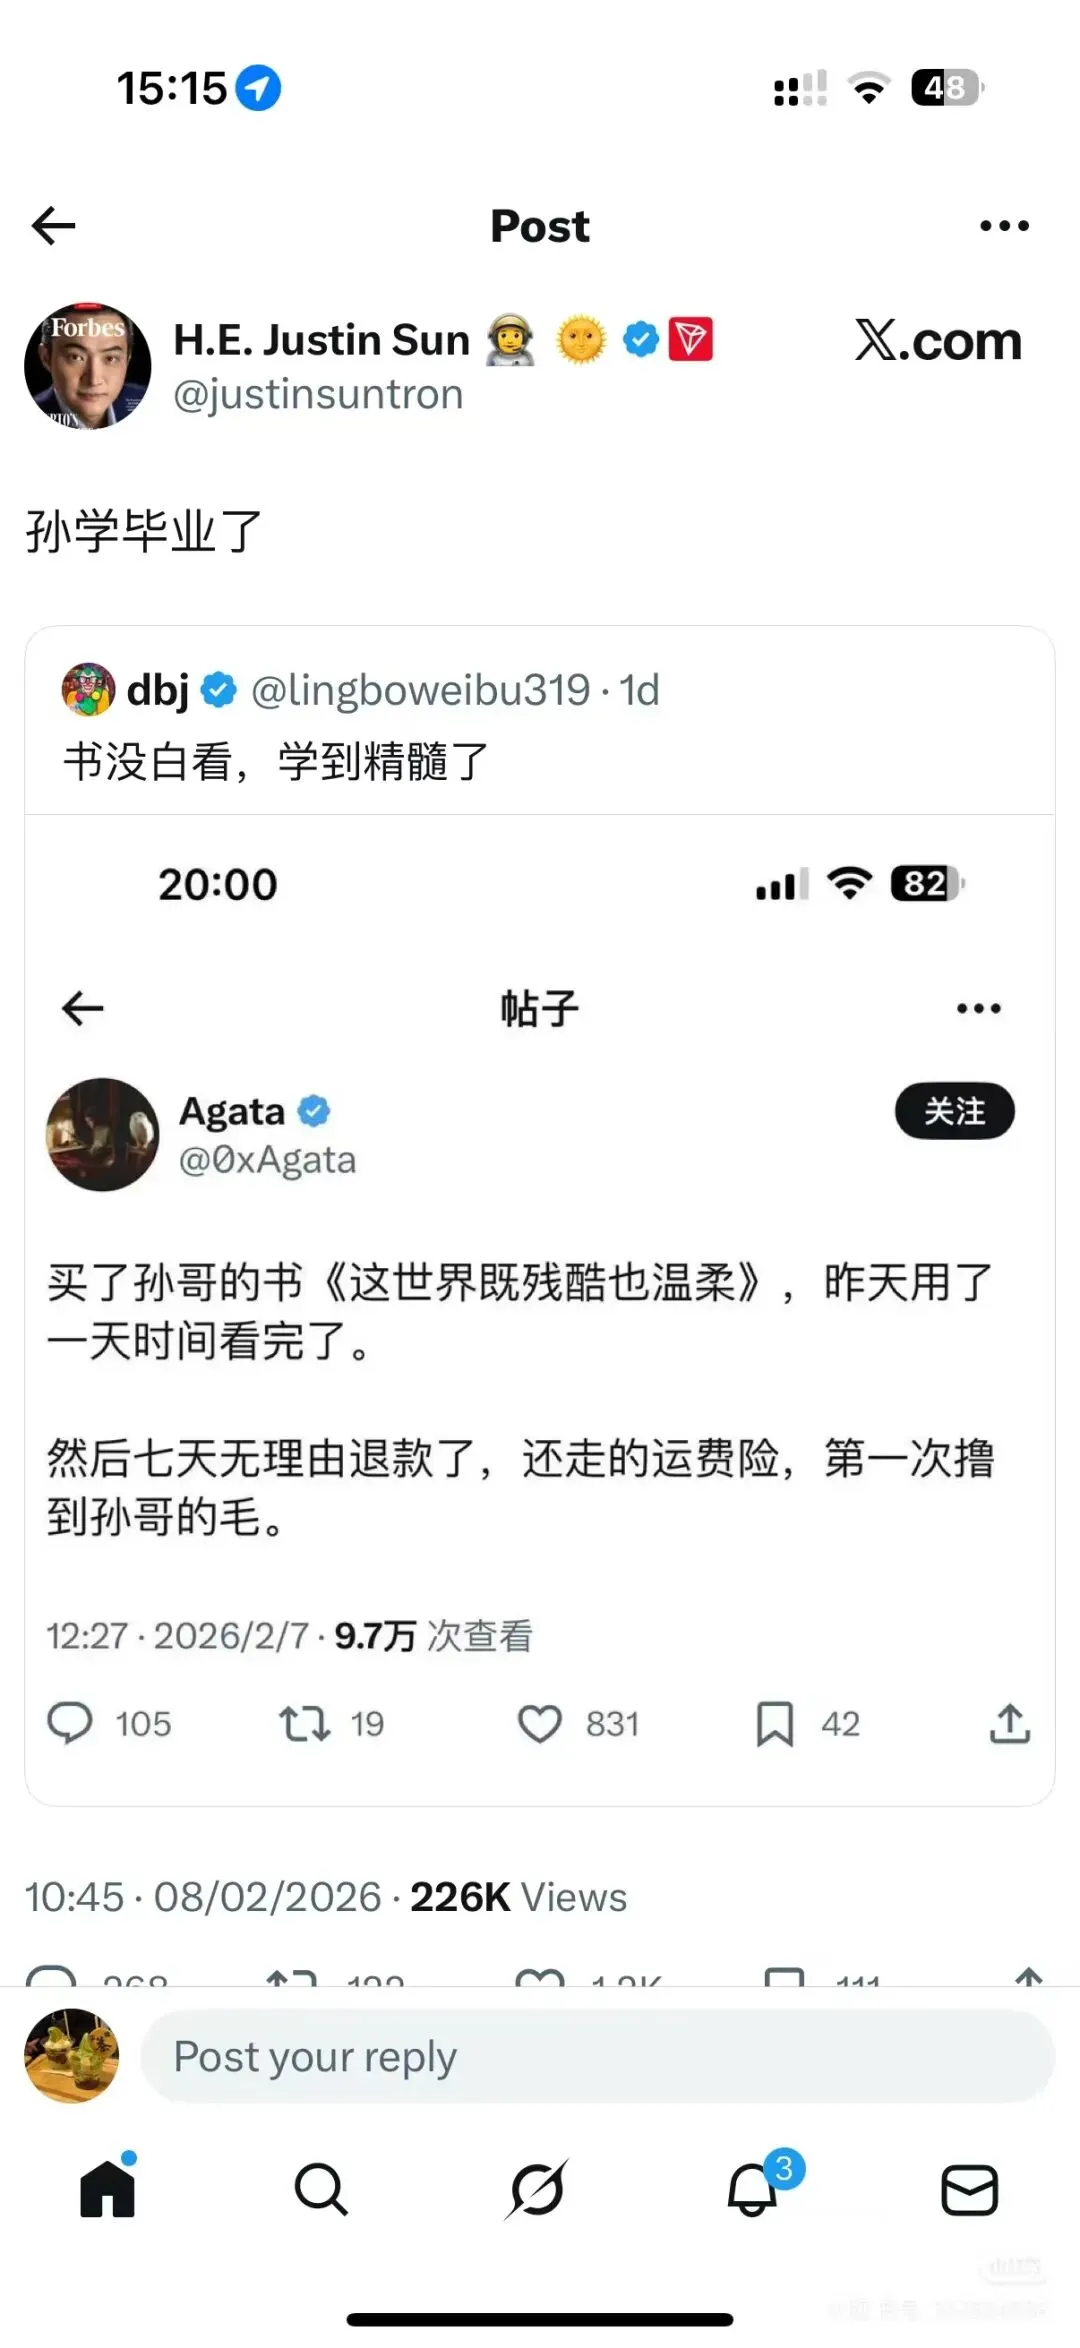Open dbj's quoted post header
The height and width of the screenshot is (2348, 1080).
(360, 690)
